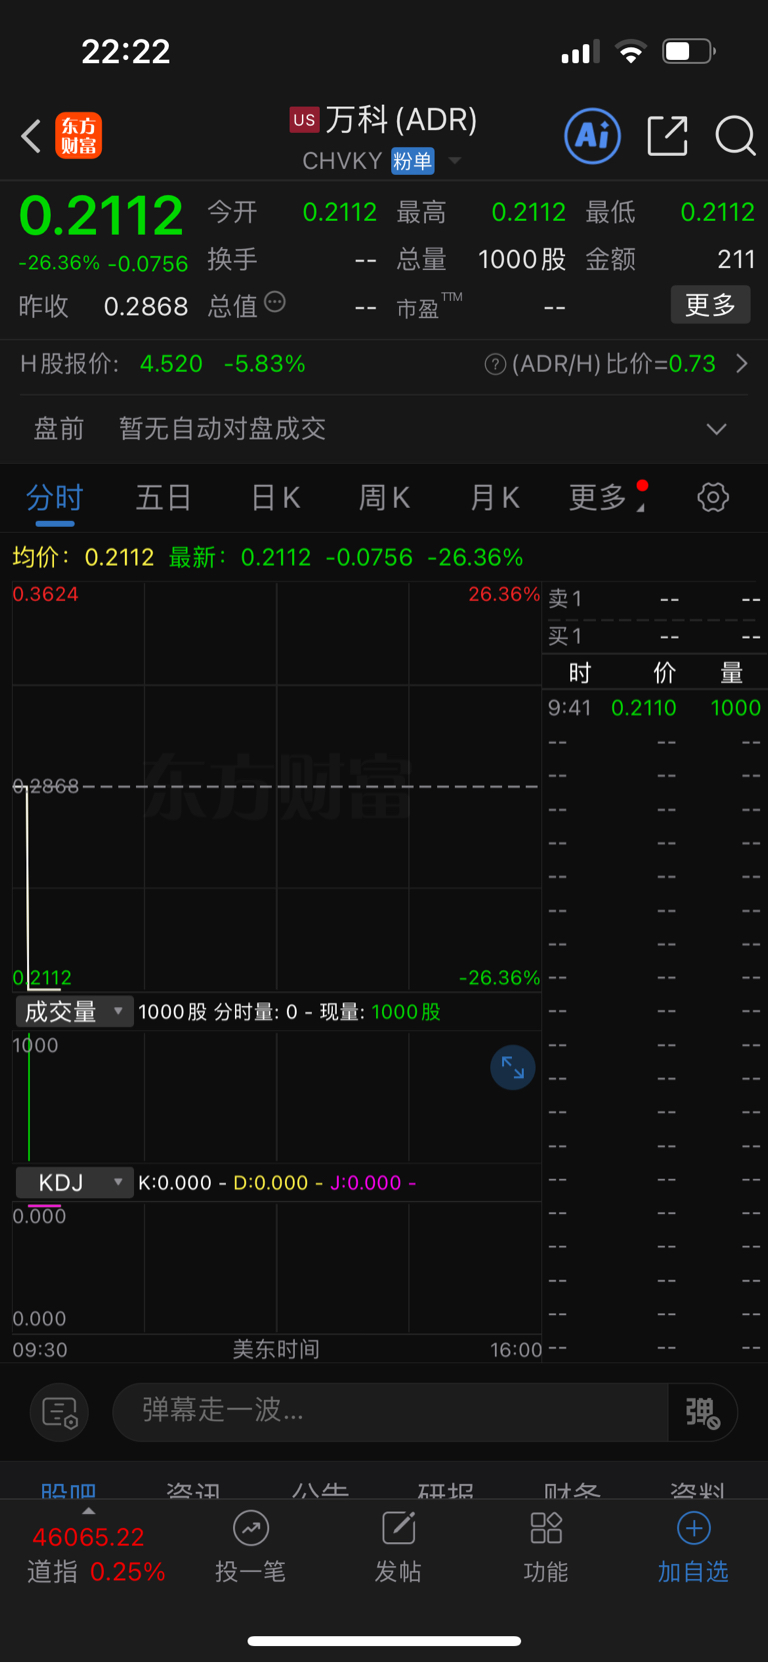Tap the 今开 0.2112 value
Screen dimensions: 768x1663
point(340,213)
